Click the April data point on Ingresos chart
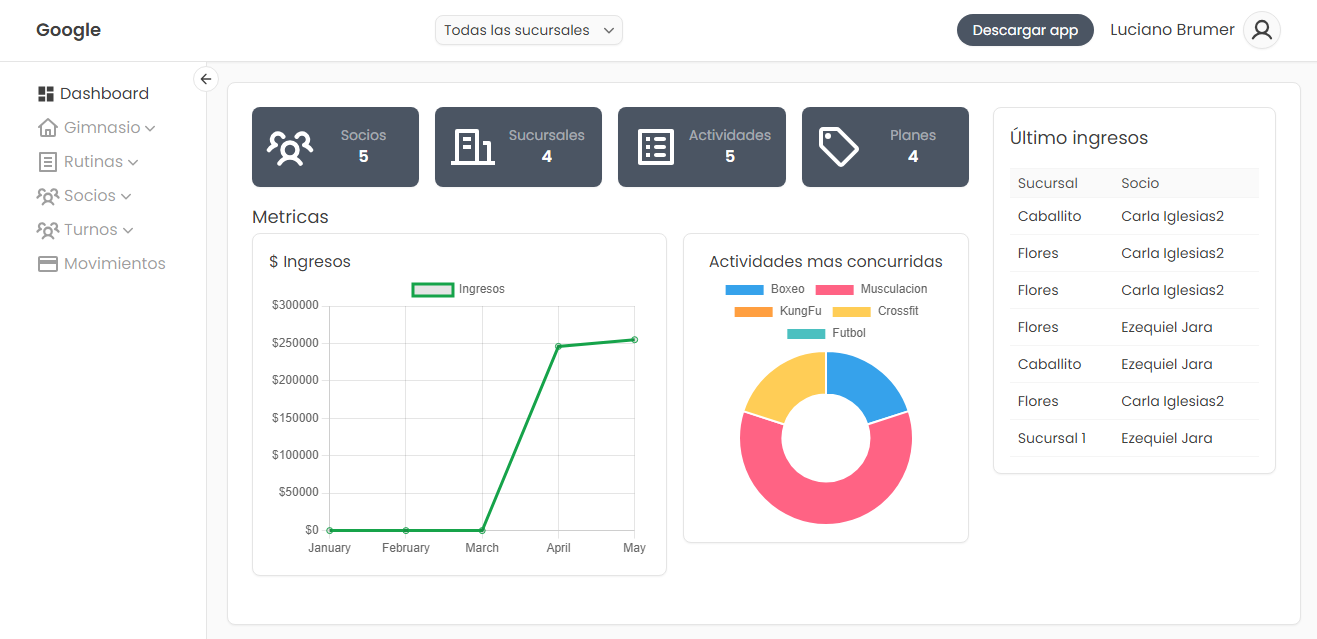The image size is (1317, 639). click(x=558, y=346)
